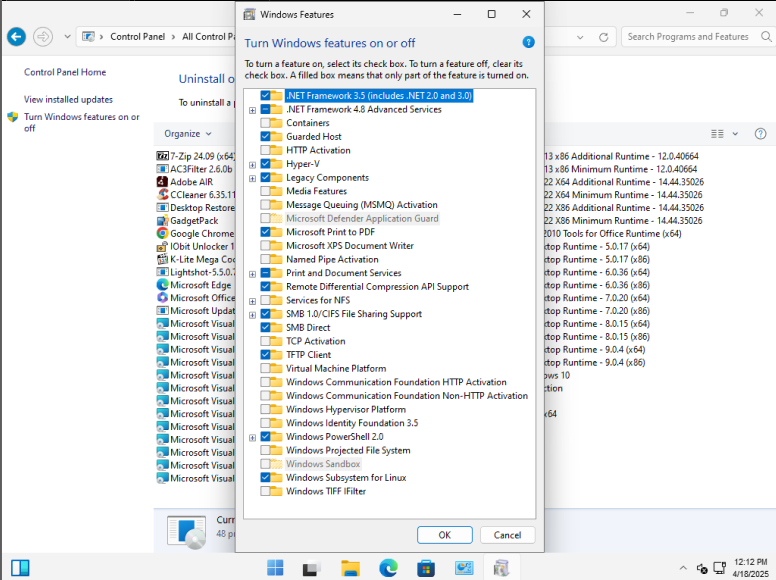
Task: Click the Widgets icon on taskbar
Action: click(x=20, y=568)
